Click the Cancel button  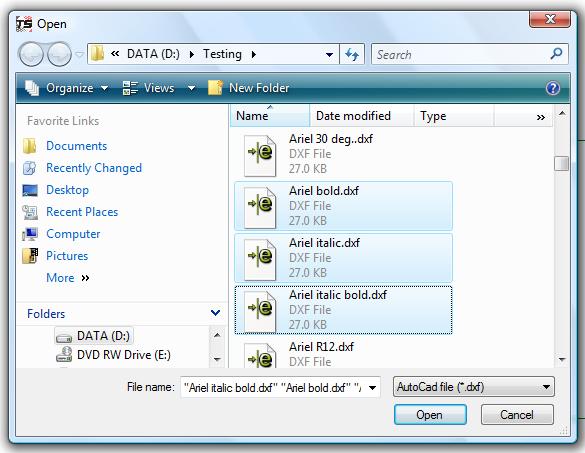[x=517, y=415]
